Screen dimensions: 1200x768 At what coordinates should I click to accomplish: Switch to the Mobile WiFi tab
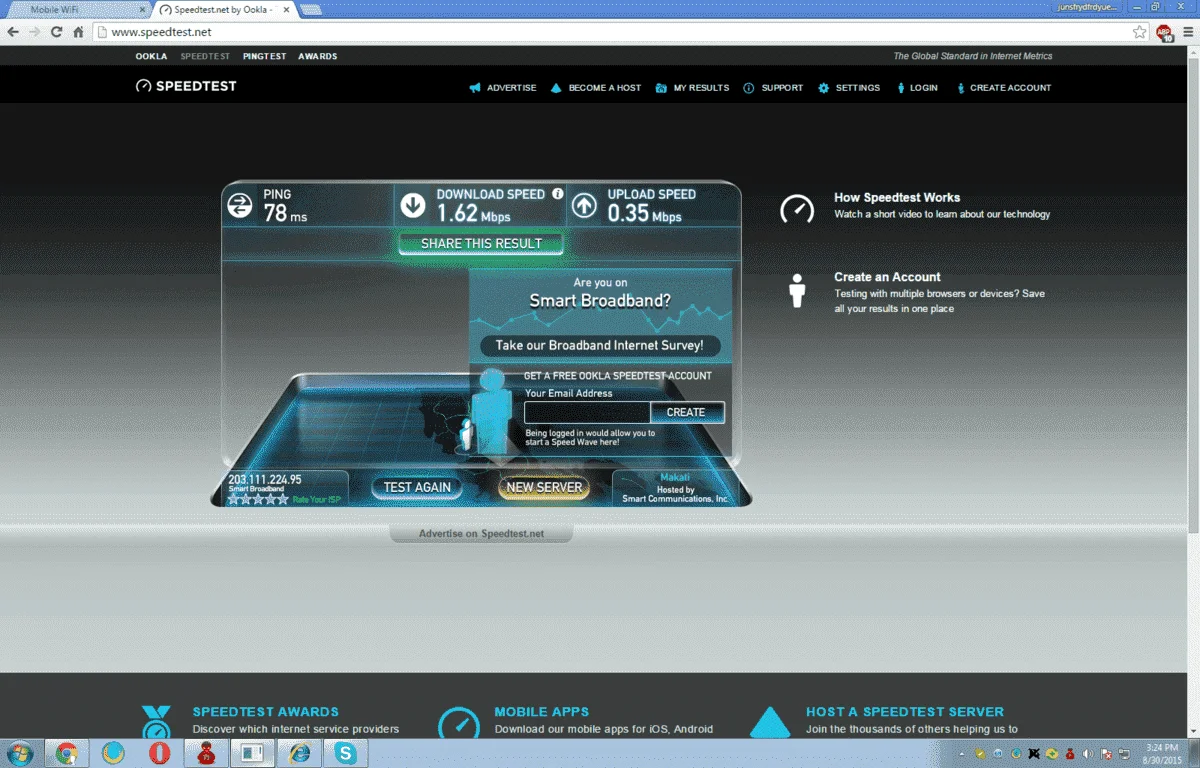[x=76, y=9]
